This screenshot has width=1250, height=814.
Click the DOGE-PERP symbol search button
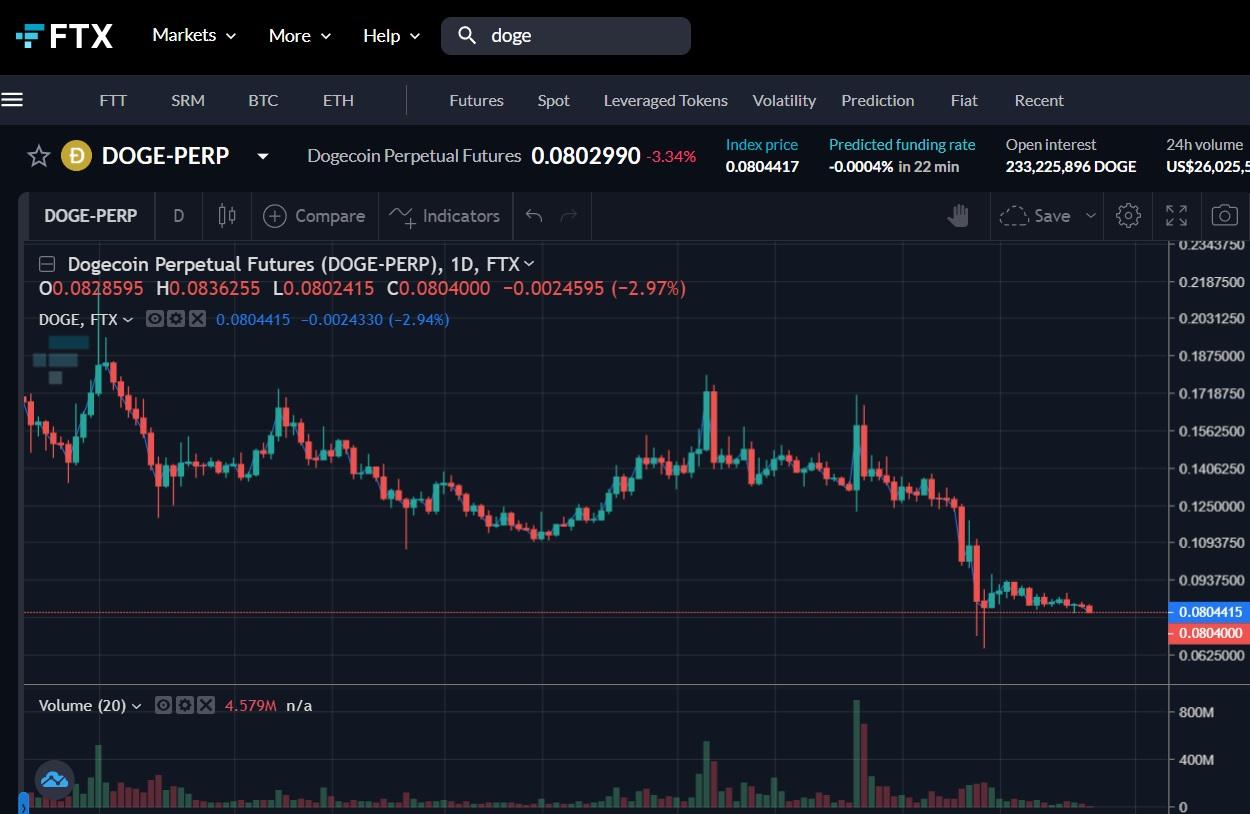[x=90, y=216]
